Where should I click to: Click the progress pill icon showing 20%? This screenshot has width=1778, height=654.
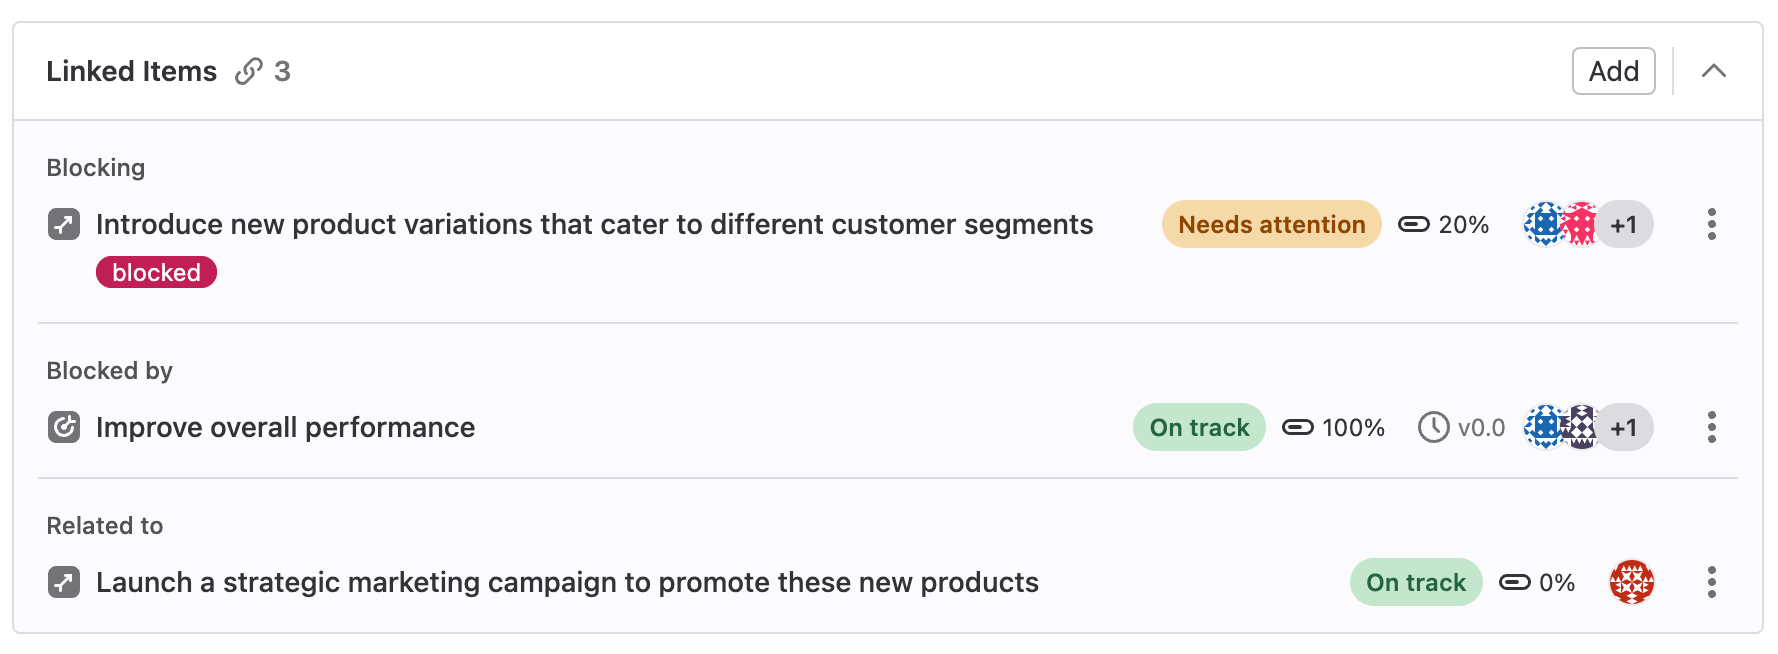[x=1413, y=224]
